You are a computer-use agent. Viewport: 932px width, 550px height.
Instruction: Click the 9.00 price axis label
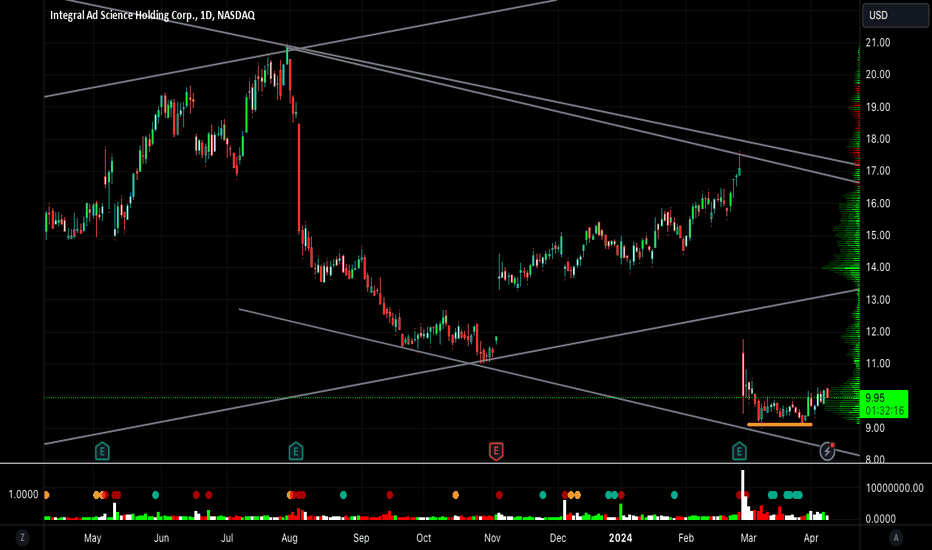pyautogui.click(x=875, y=428)
